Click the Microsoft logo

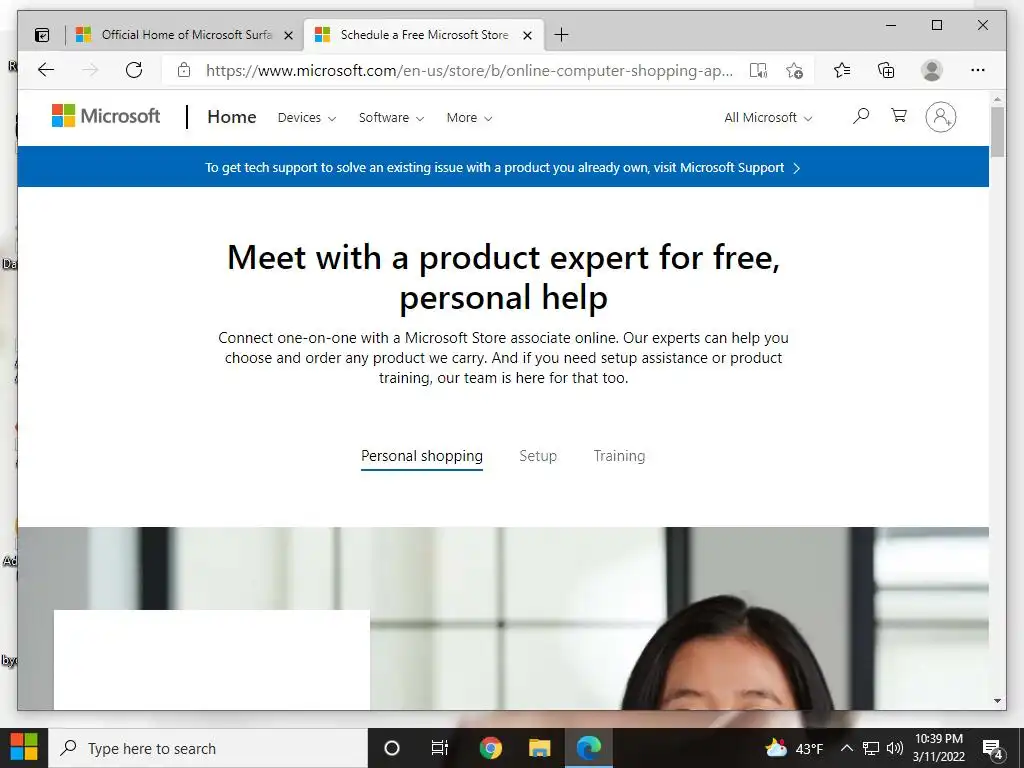click(106, 116)
